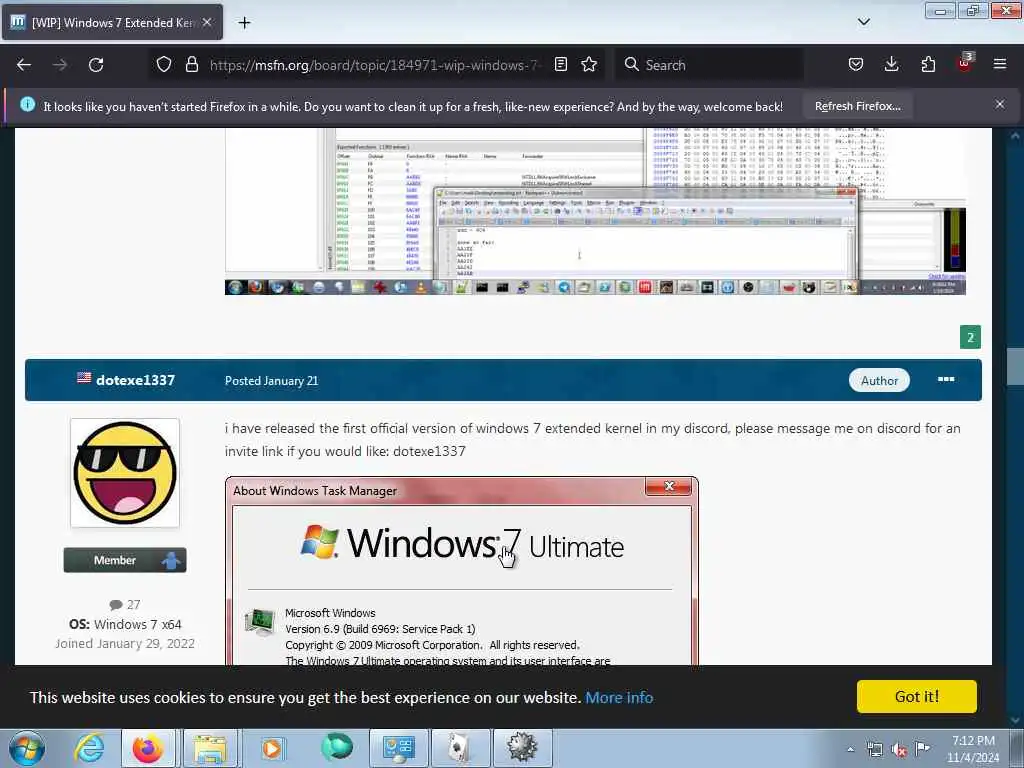
Task: Open the tracking protection shield icon
Action: (164, 65)
